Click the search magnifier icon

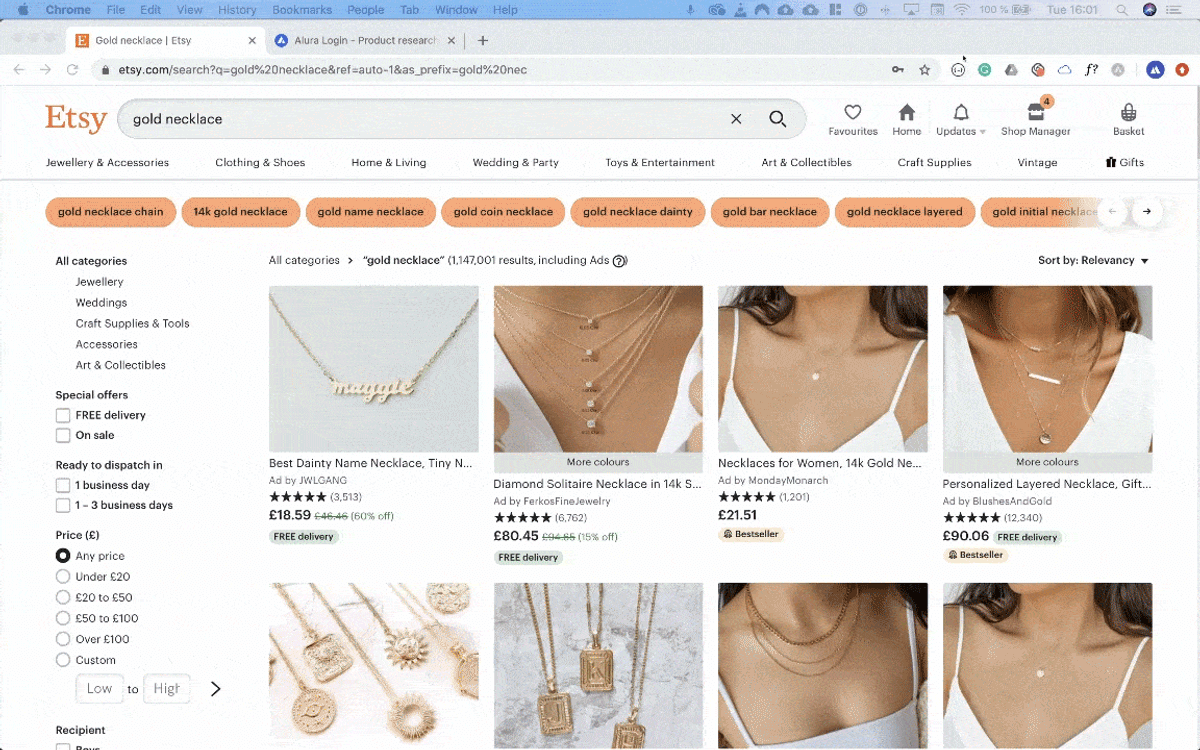(777, 118)
